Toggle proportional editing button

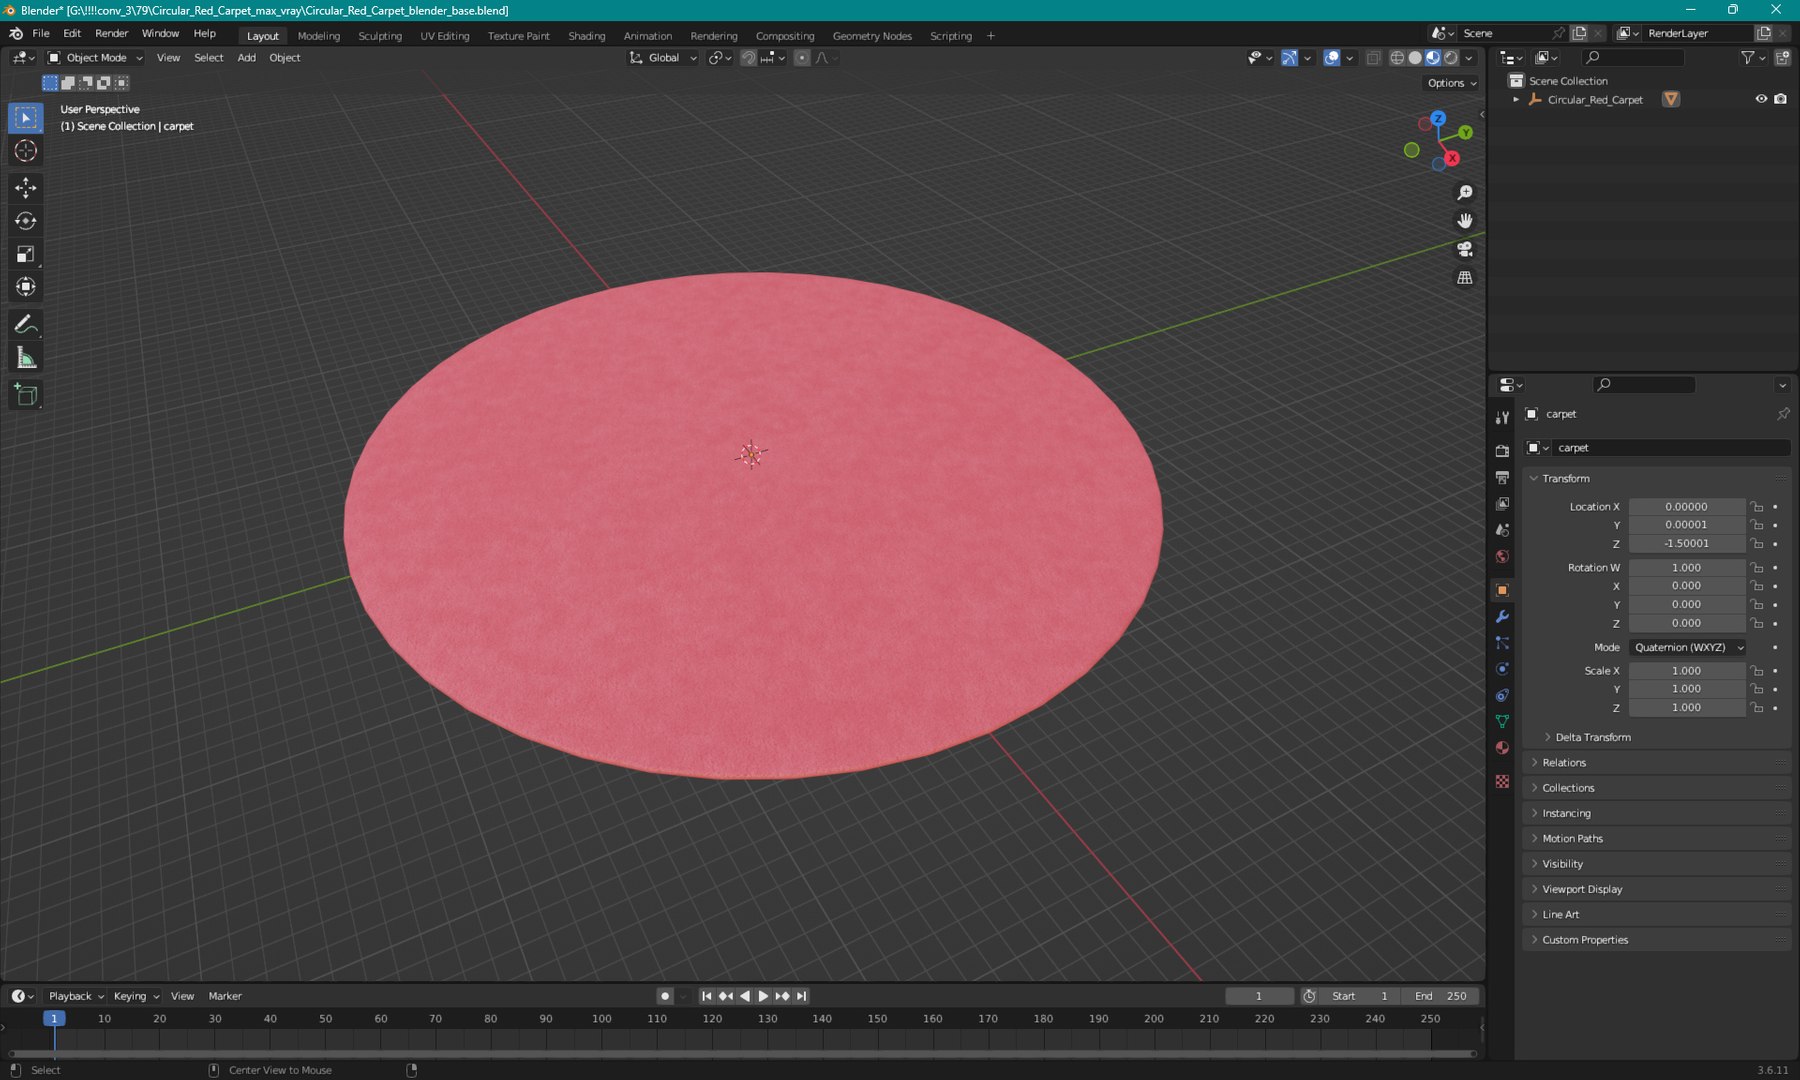point(802,58)
